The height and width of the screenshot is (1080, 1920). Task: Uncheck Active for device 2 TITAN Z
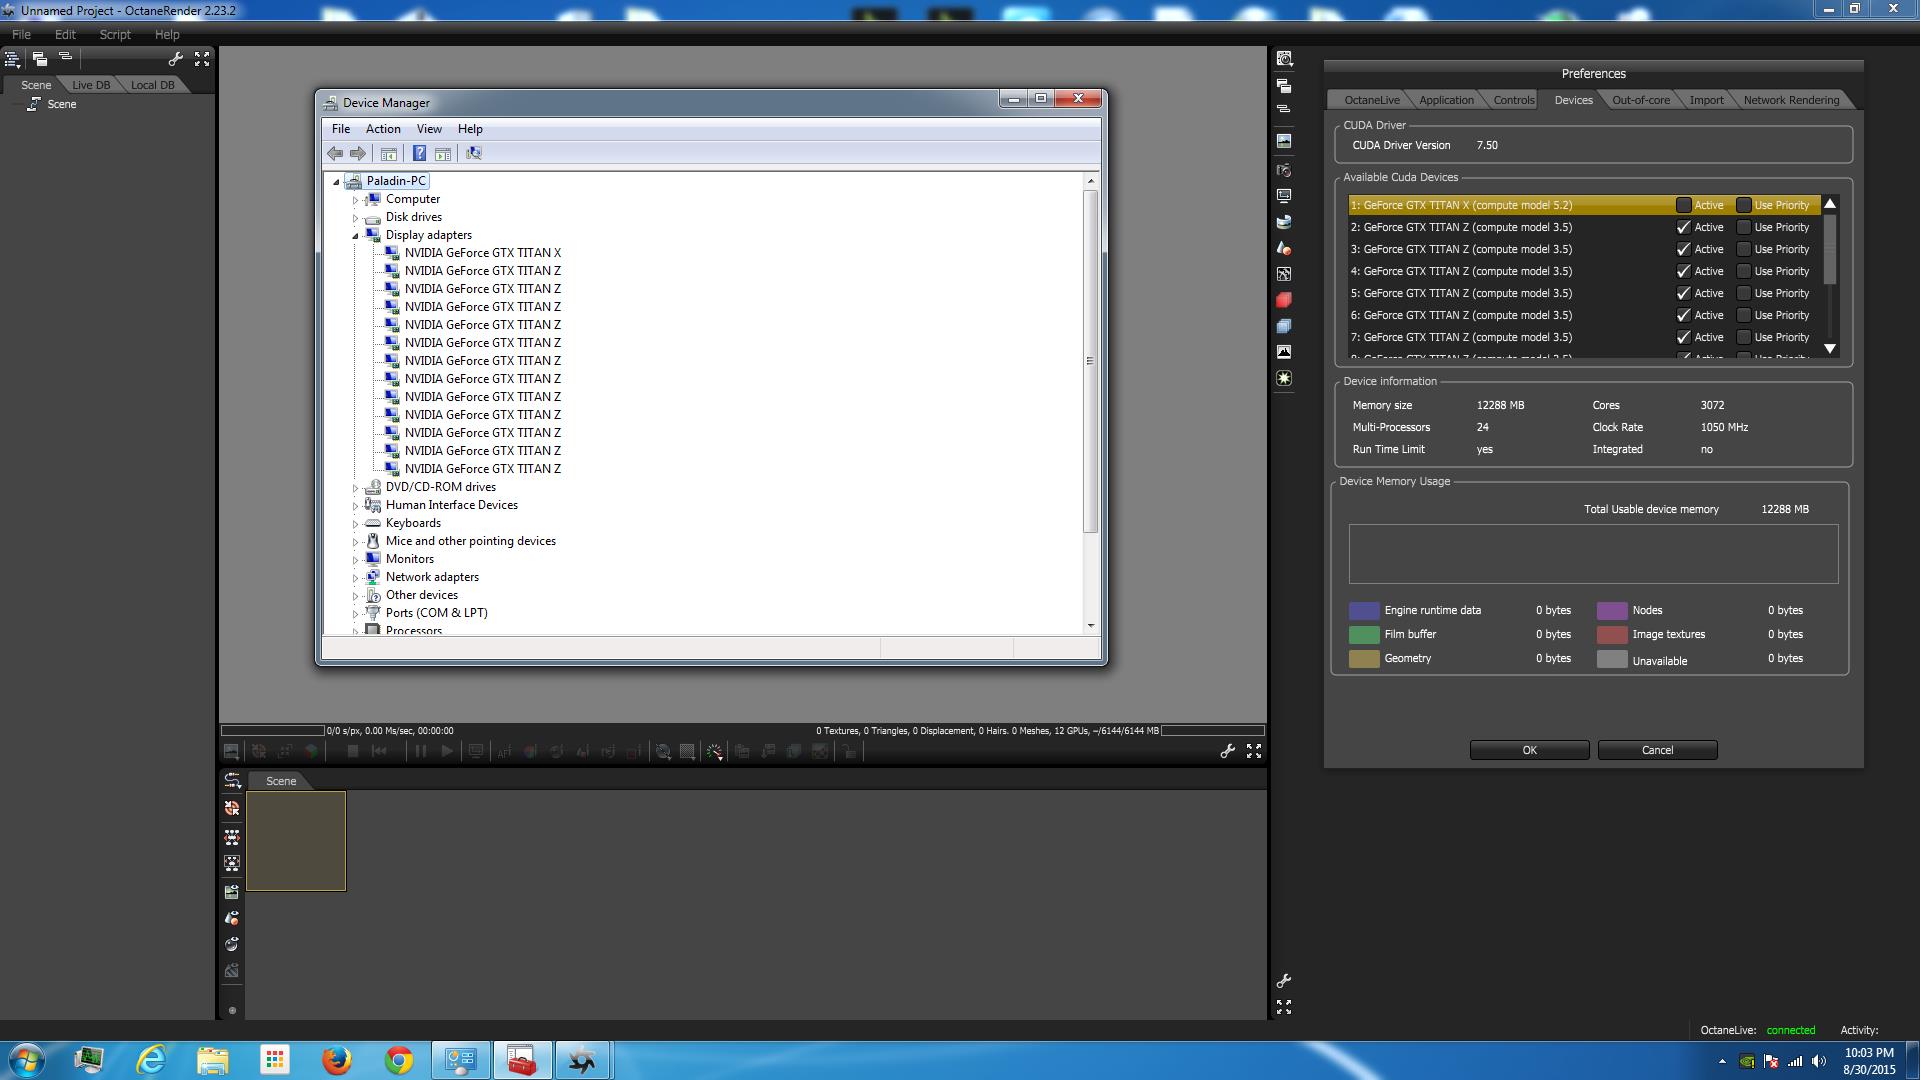[x=1683, y=227]
